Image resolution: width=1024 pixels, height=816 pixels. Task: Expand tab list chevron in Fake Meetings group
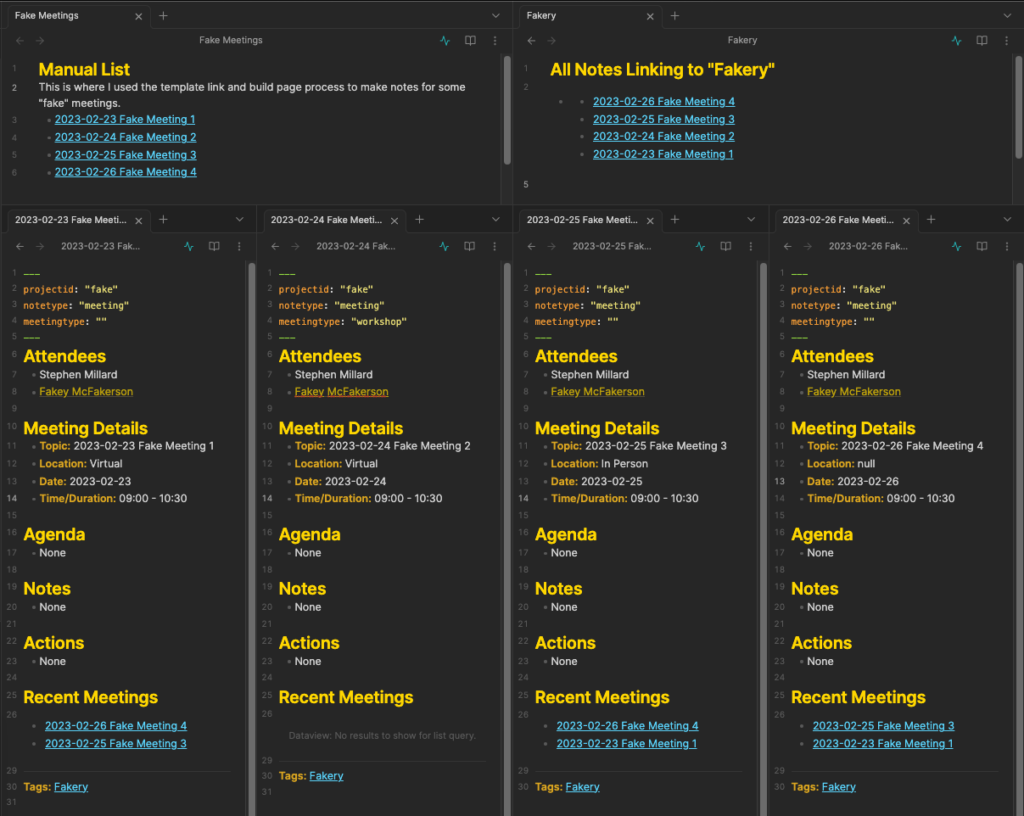coord(496,16)
